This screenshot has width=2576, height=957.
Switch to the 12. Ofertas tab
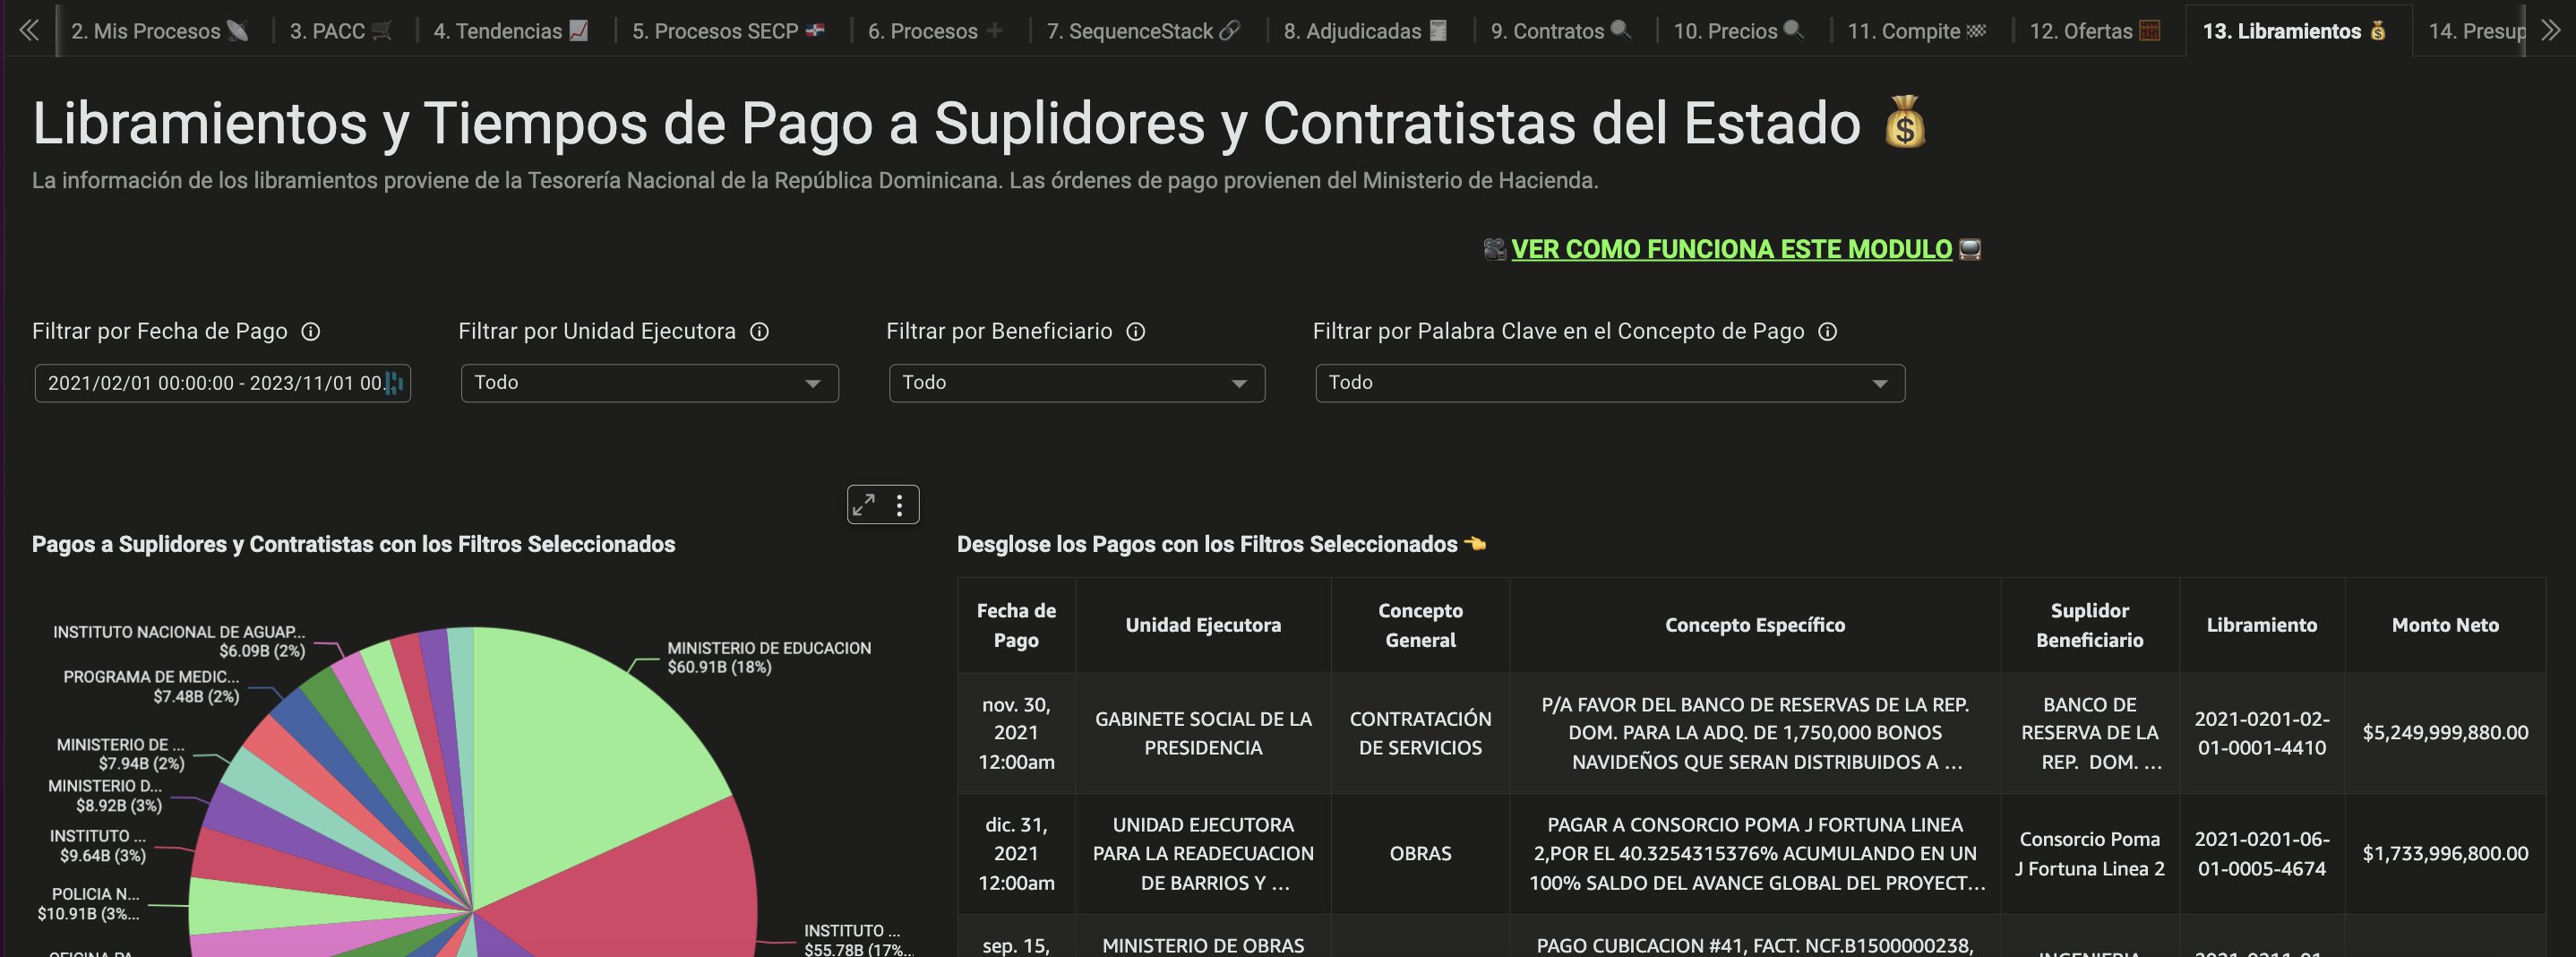click(x=2094, y=31)
